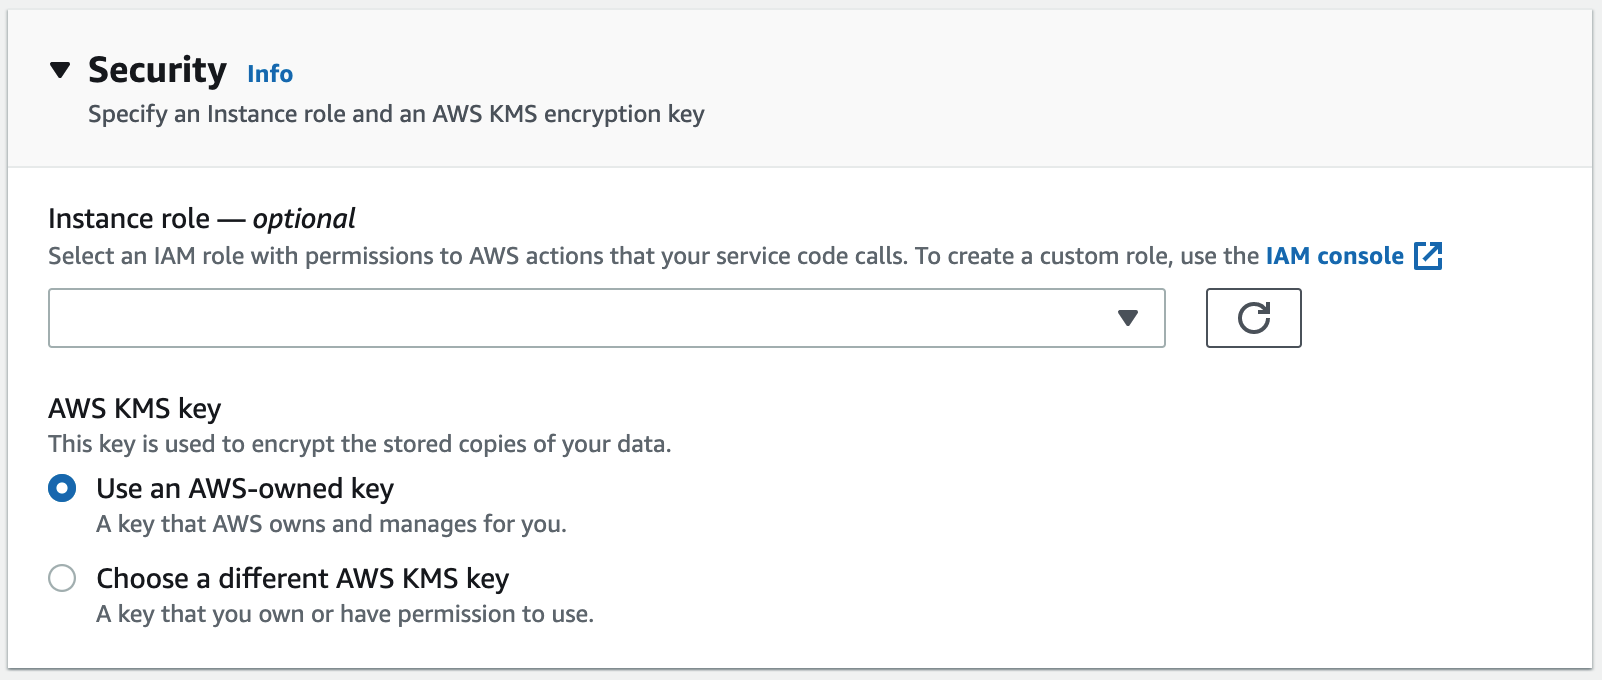Collapse the Security section triangle
Image resolution: width=1602 pixels, height=680 pixels.
(x=60, y=70)
